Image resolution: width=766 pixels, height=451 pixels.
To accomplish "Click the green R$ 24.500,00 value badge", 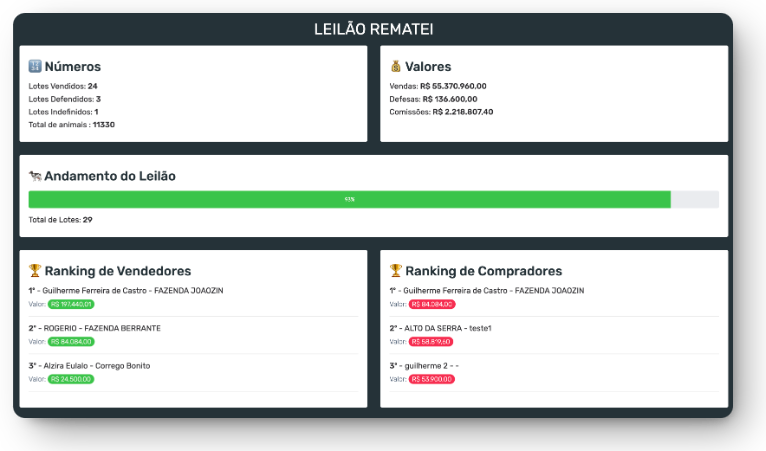I will pos(70,380).
